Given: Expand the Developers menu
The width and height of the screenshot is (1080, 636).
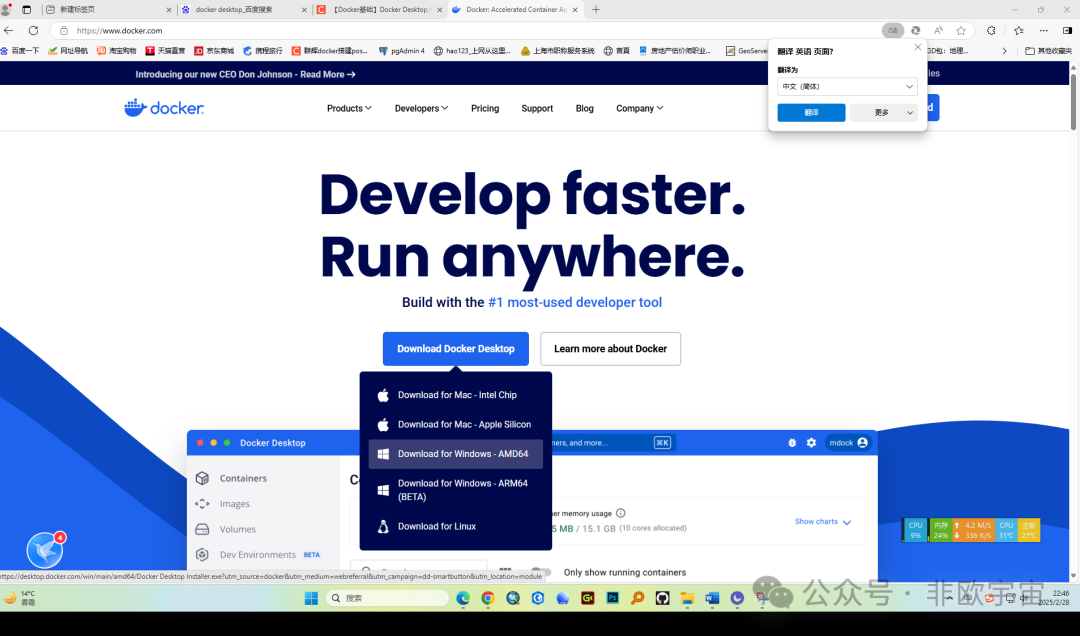Looking at the screenshot, I should (422, 108).
